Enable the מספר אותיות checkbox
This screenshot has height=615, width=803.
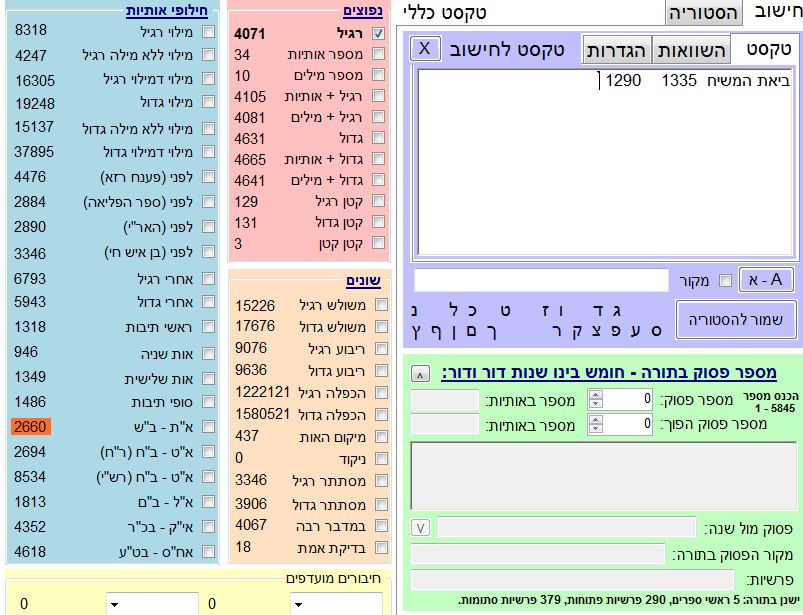point(378,55)
